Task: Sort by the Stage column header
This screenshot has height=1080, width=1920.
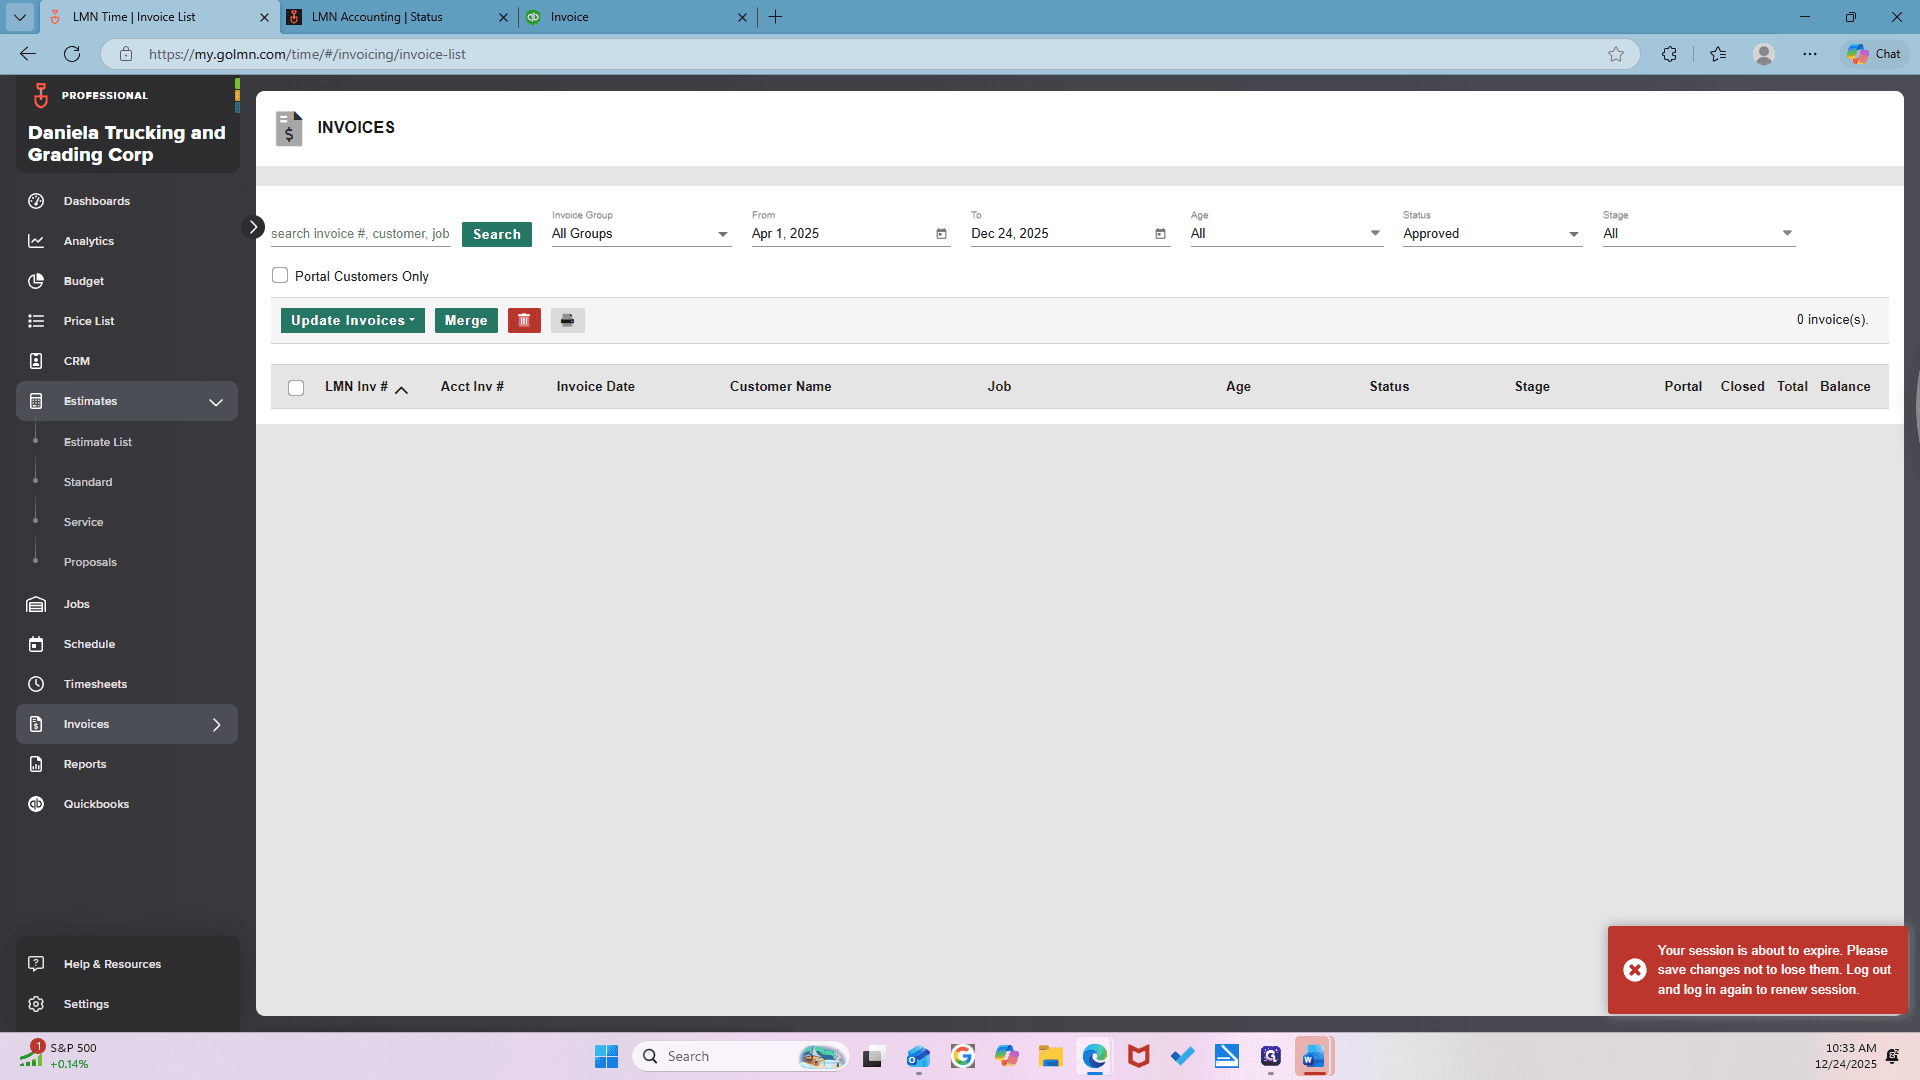Action: 1532,387
